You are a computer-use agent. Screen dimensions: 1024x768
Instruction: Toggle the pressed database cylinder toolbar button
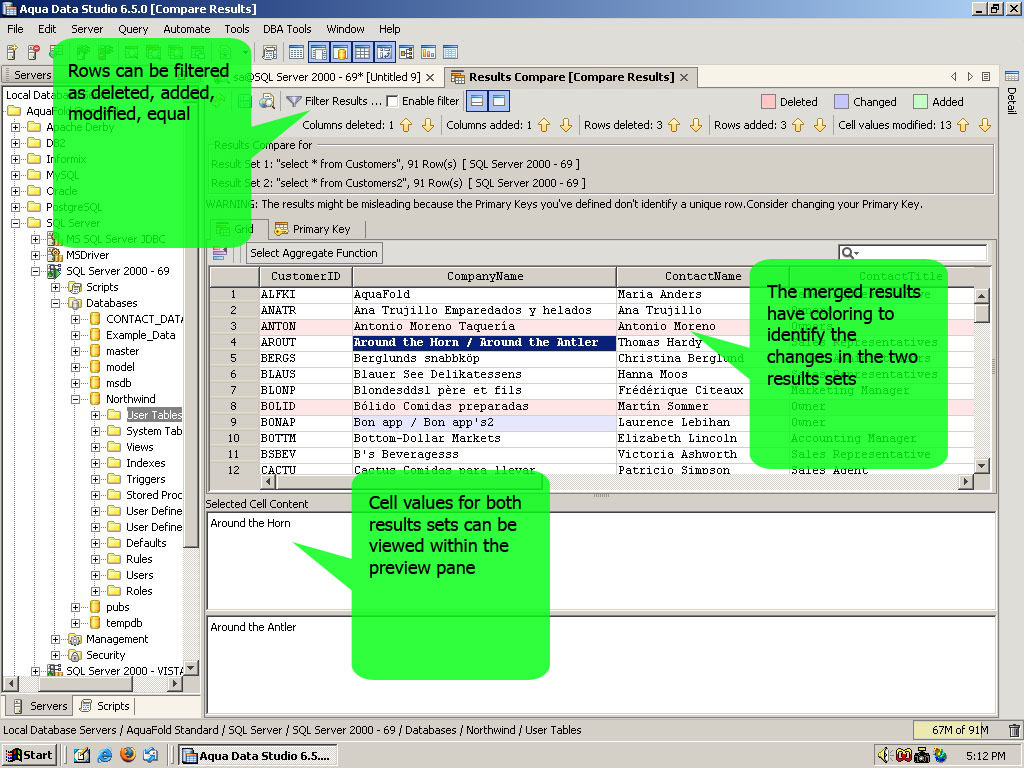(x=340, y=52)
